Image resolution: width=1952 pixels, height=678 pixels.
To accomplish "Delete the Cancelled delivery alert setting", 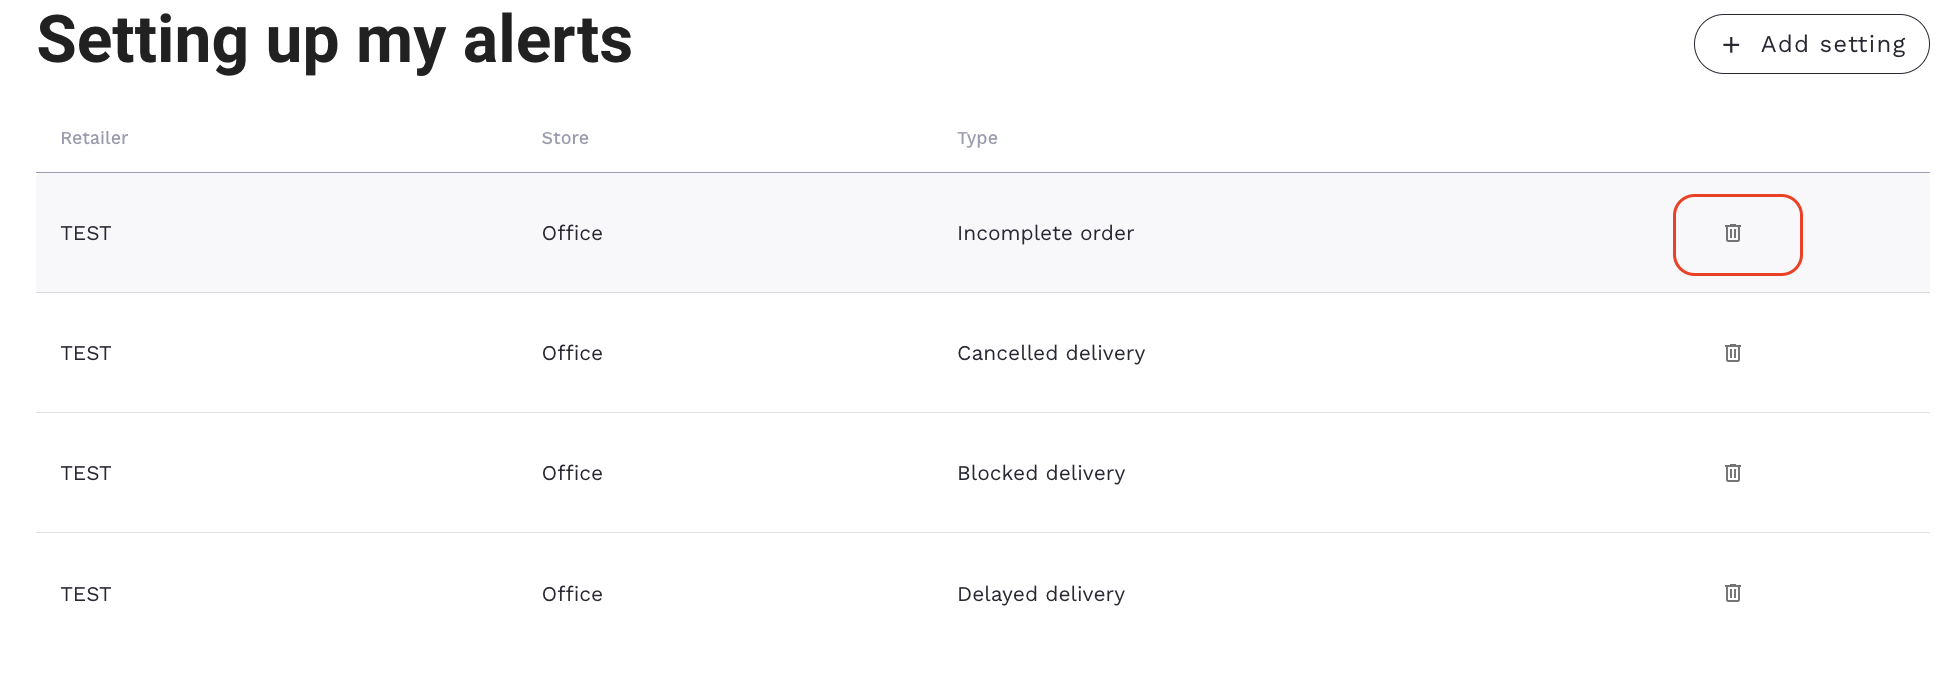I will pos(1733,353).
